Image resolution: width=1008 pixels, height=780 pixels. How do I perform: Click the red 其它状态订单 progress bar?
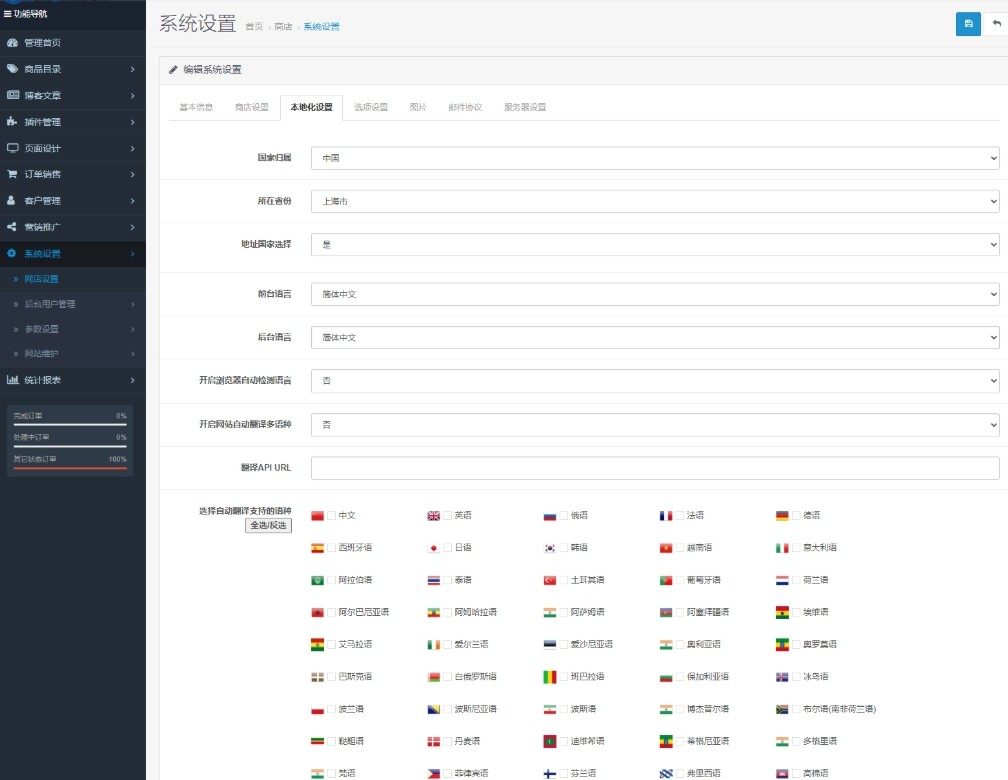pos(70,468)
